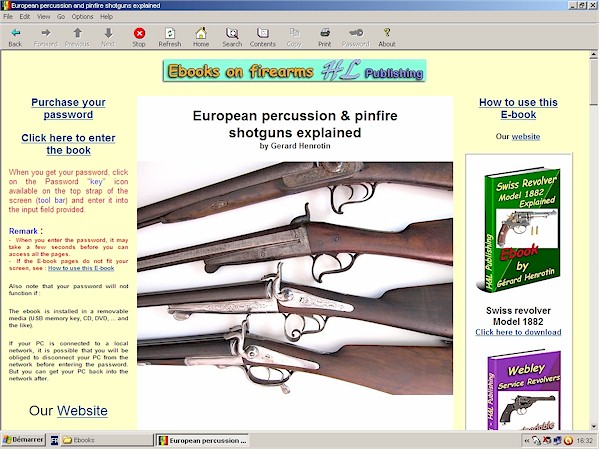Click the title 'European percussion & pinfire shotguns explained'
Screen dimensions: 600x450
click(x=295, y=124)
